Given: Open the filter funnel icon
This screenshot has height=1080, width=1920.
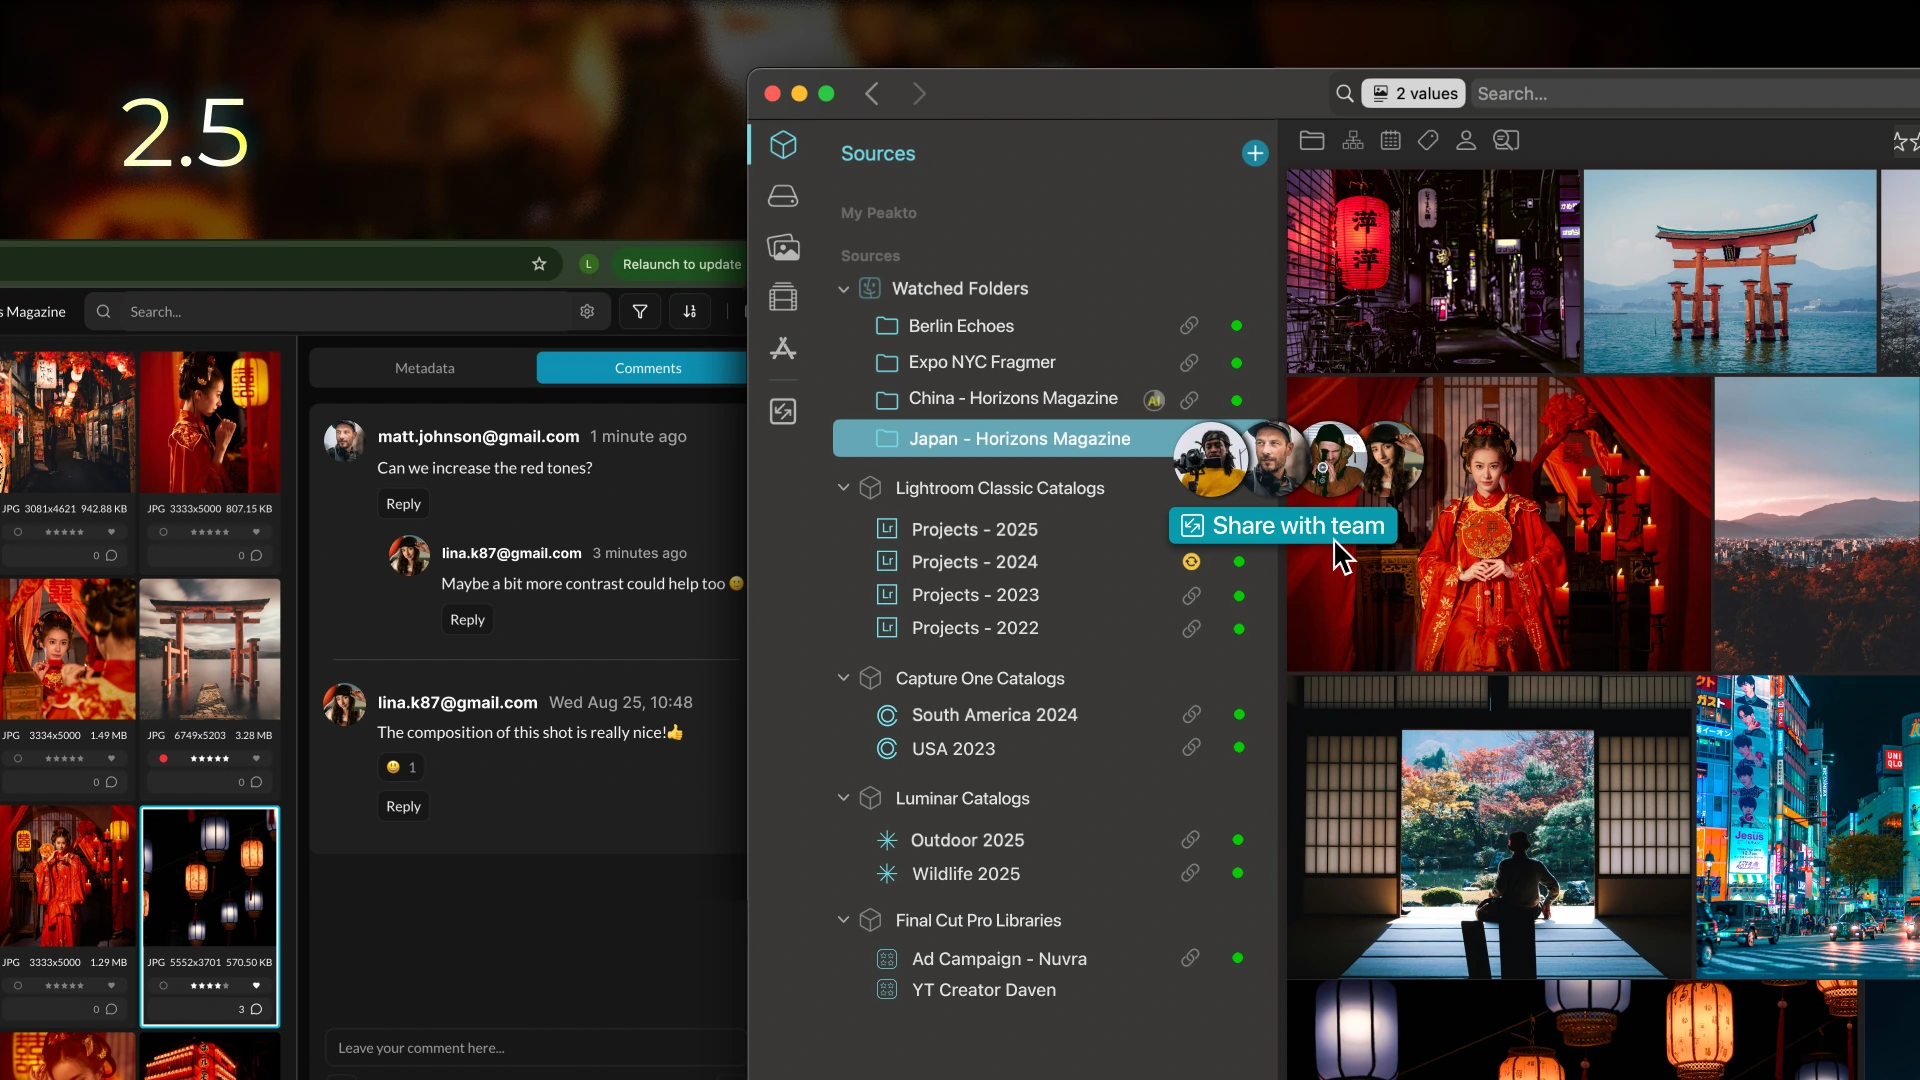Looking at the screenshot, I should coord(640,312).
